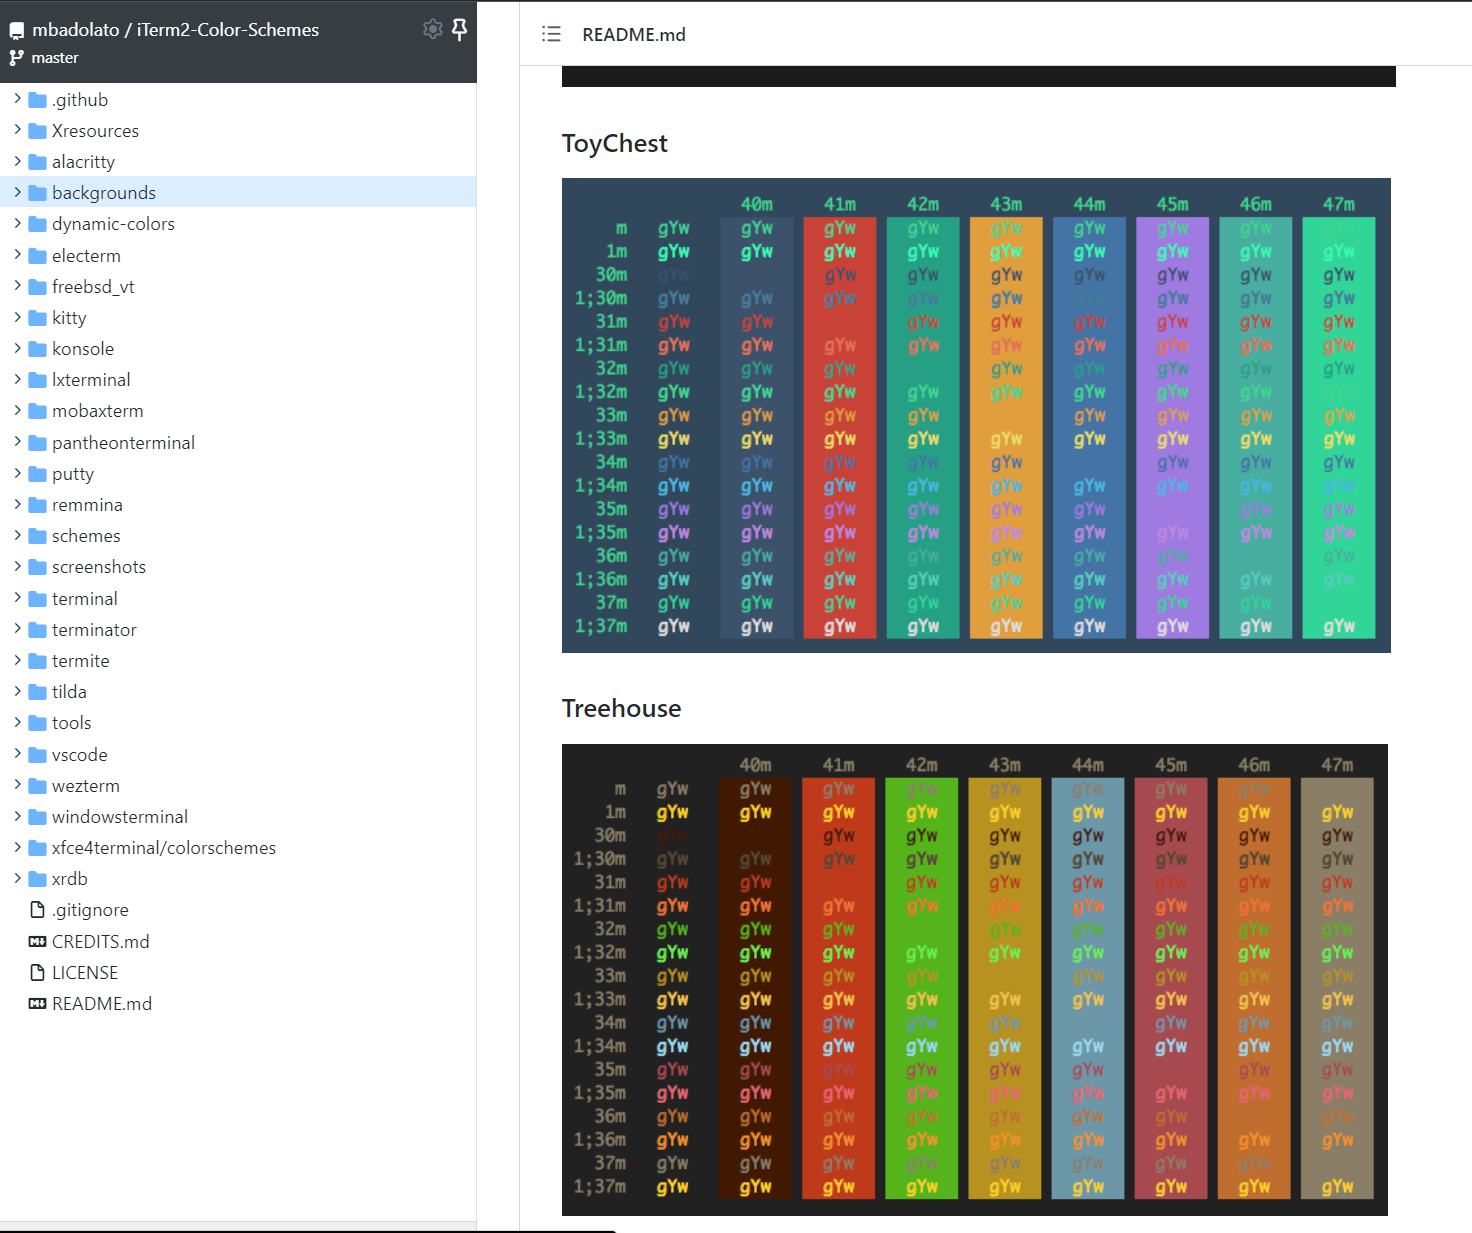Open the sidebar settings gear icon
Screen dimensions: 1472x1233
[432, 29]
